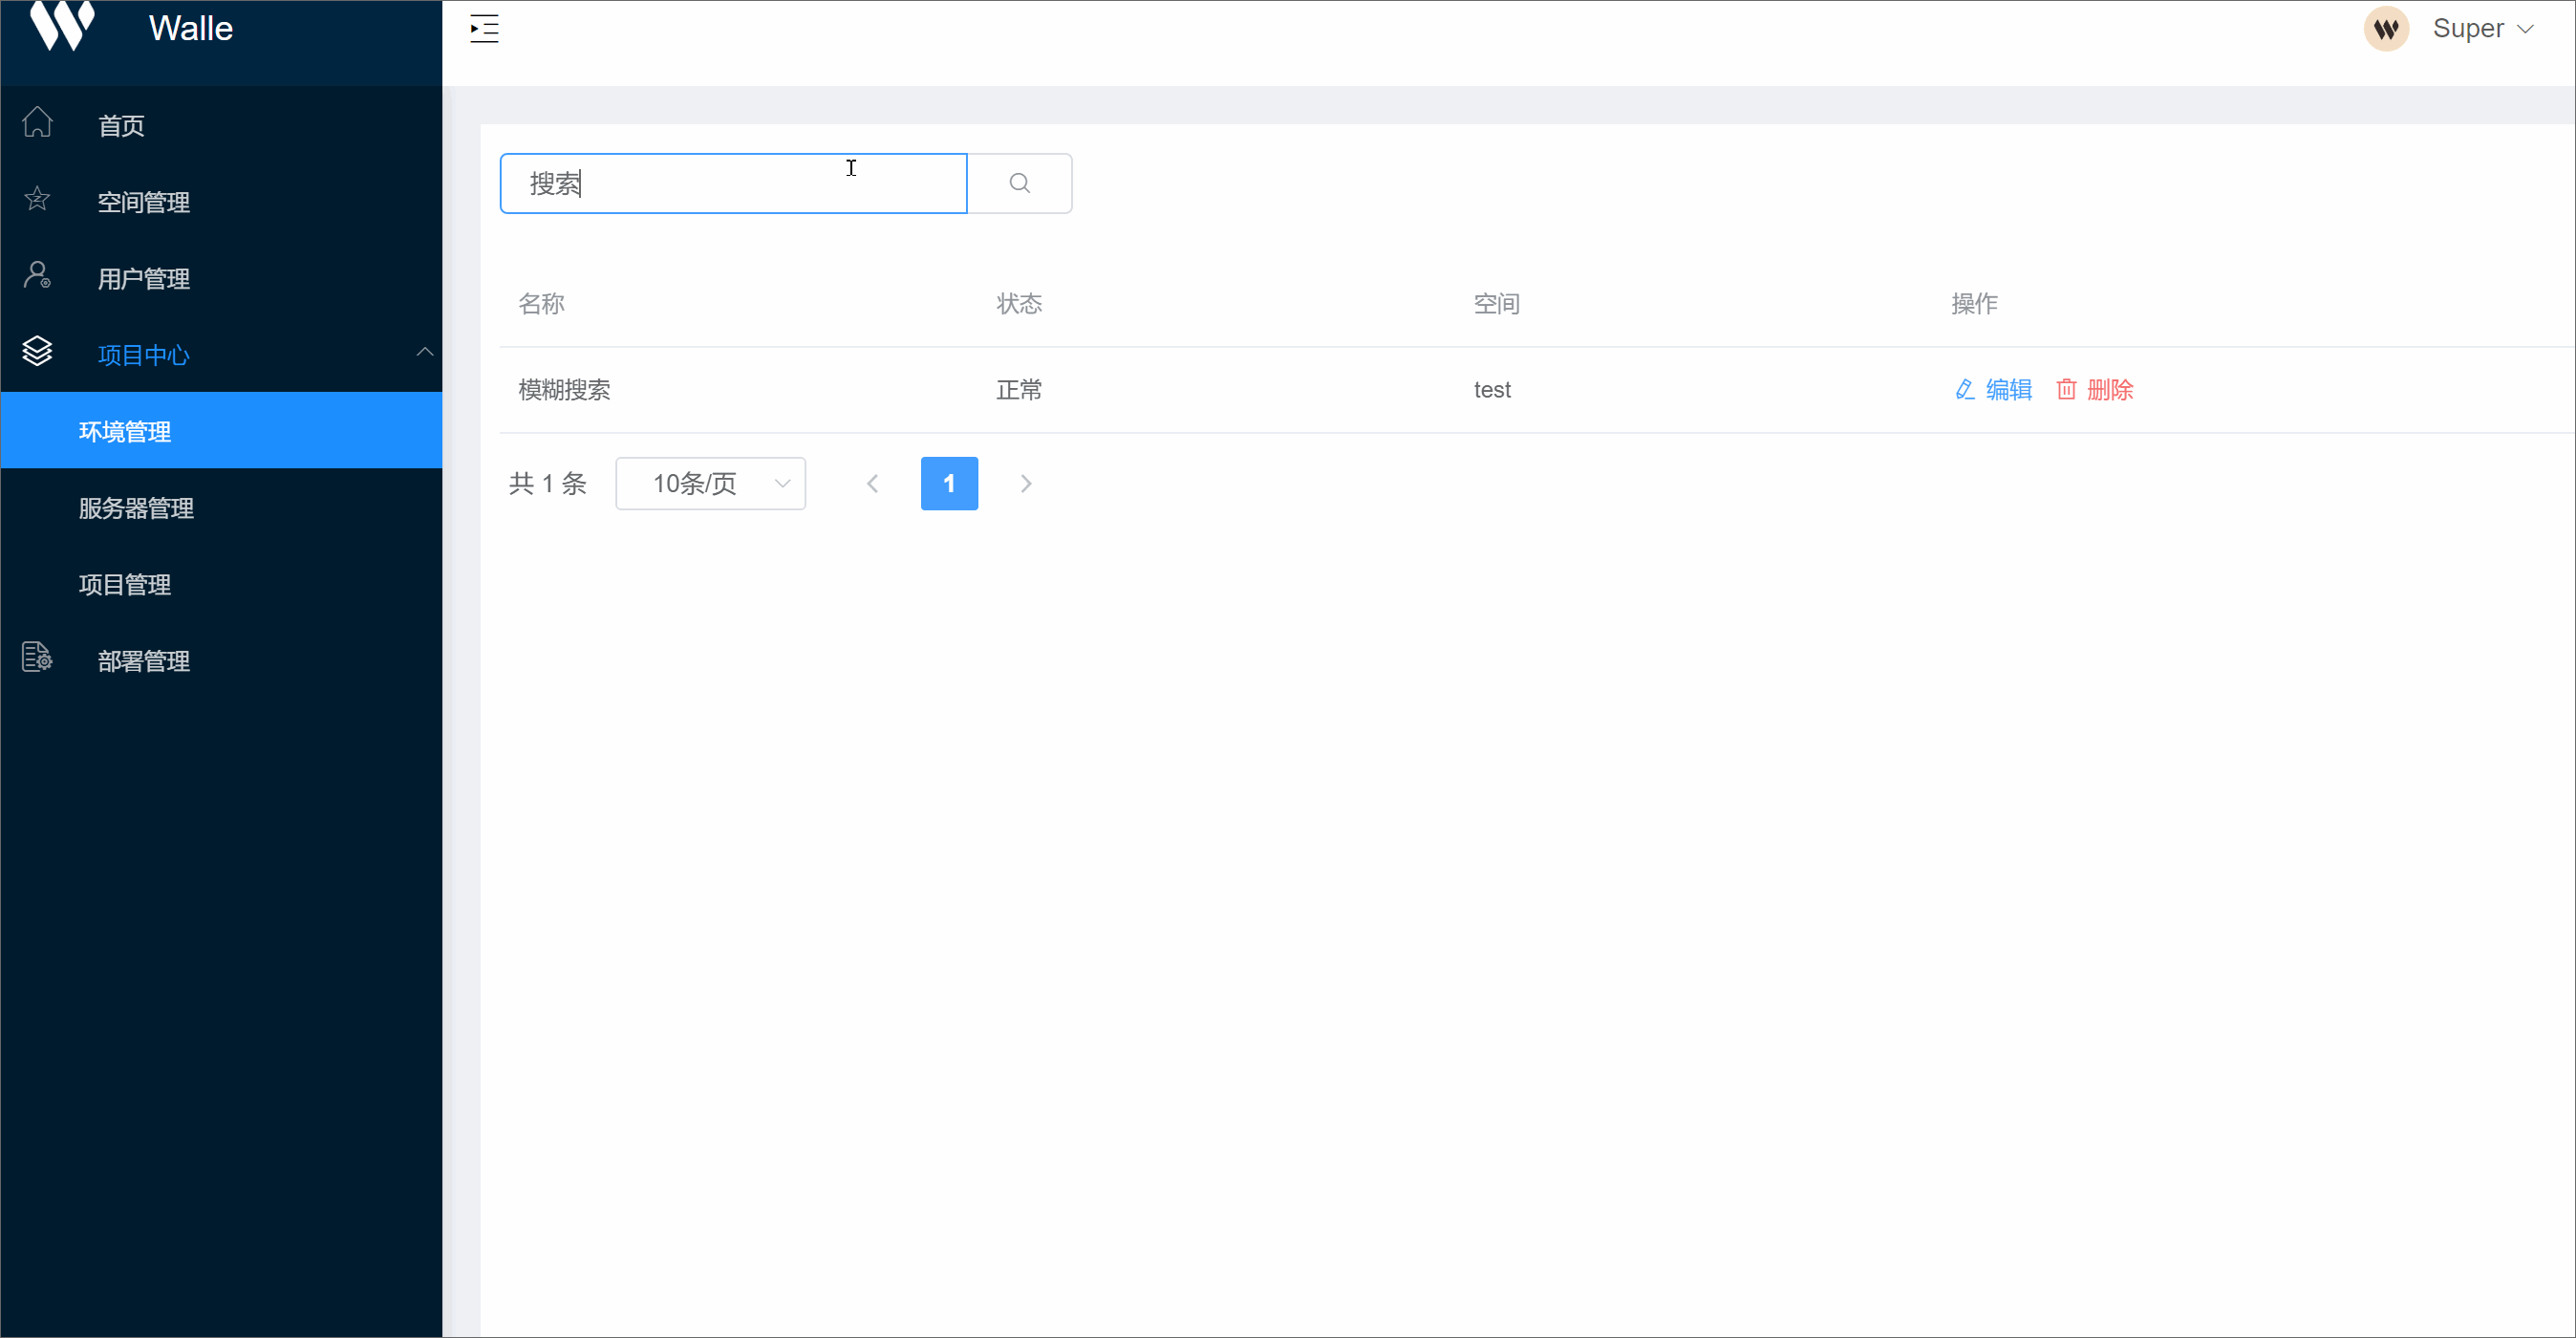
Task: Click the home icon in sidebar
Action: (38, 122)
